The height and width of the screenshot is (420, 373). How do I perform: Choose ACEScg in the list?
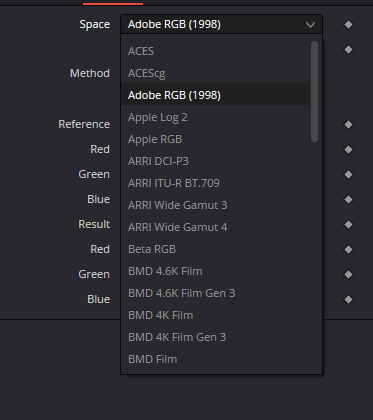[x=215, y=73]
